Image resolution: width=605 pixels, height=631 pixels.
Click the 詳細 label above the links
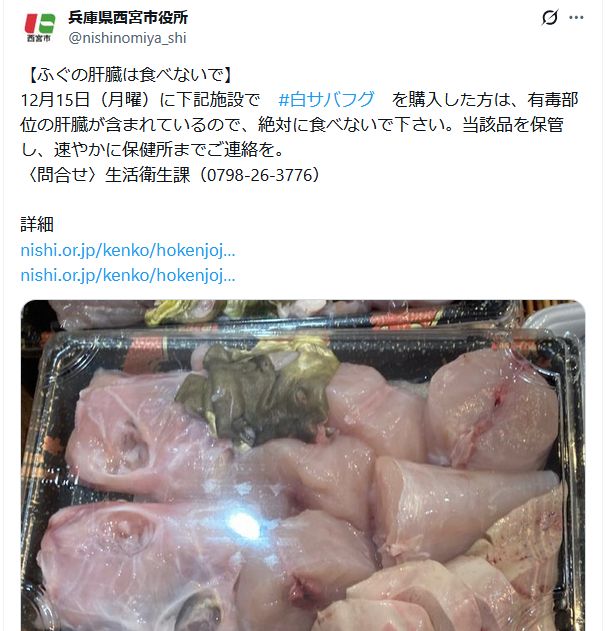click(37, 225)
